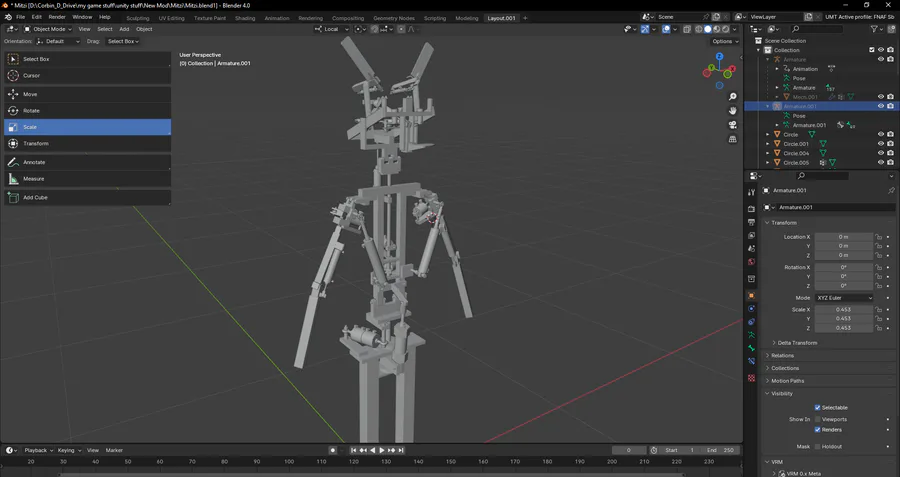900x477 pixels.
Task: Open the Physics properties tab icon
Action: [x=751, y=309]
